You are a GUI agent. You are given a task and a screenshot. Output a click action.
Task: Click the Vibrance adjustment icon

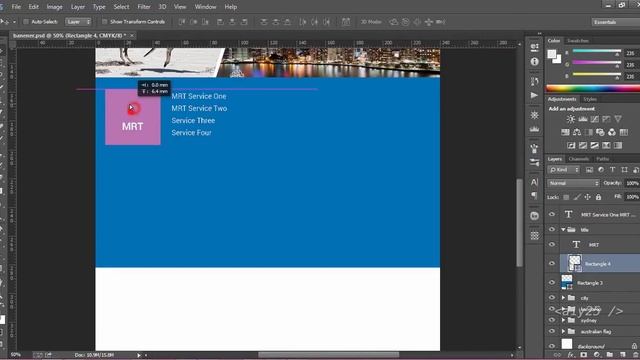pos(618,119)
